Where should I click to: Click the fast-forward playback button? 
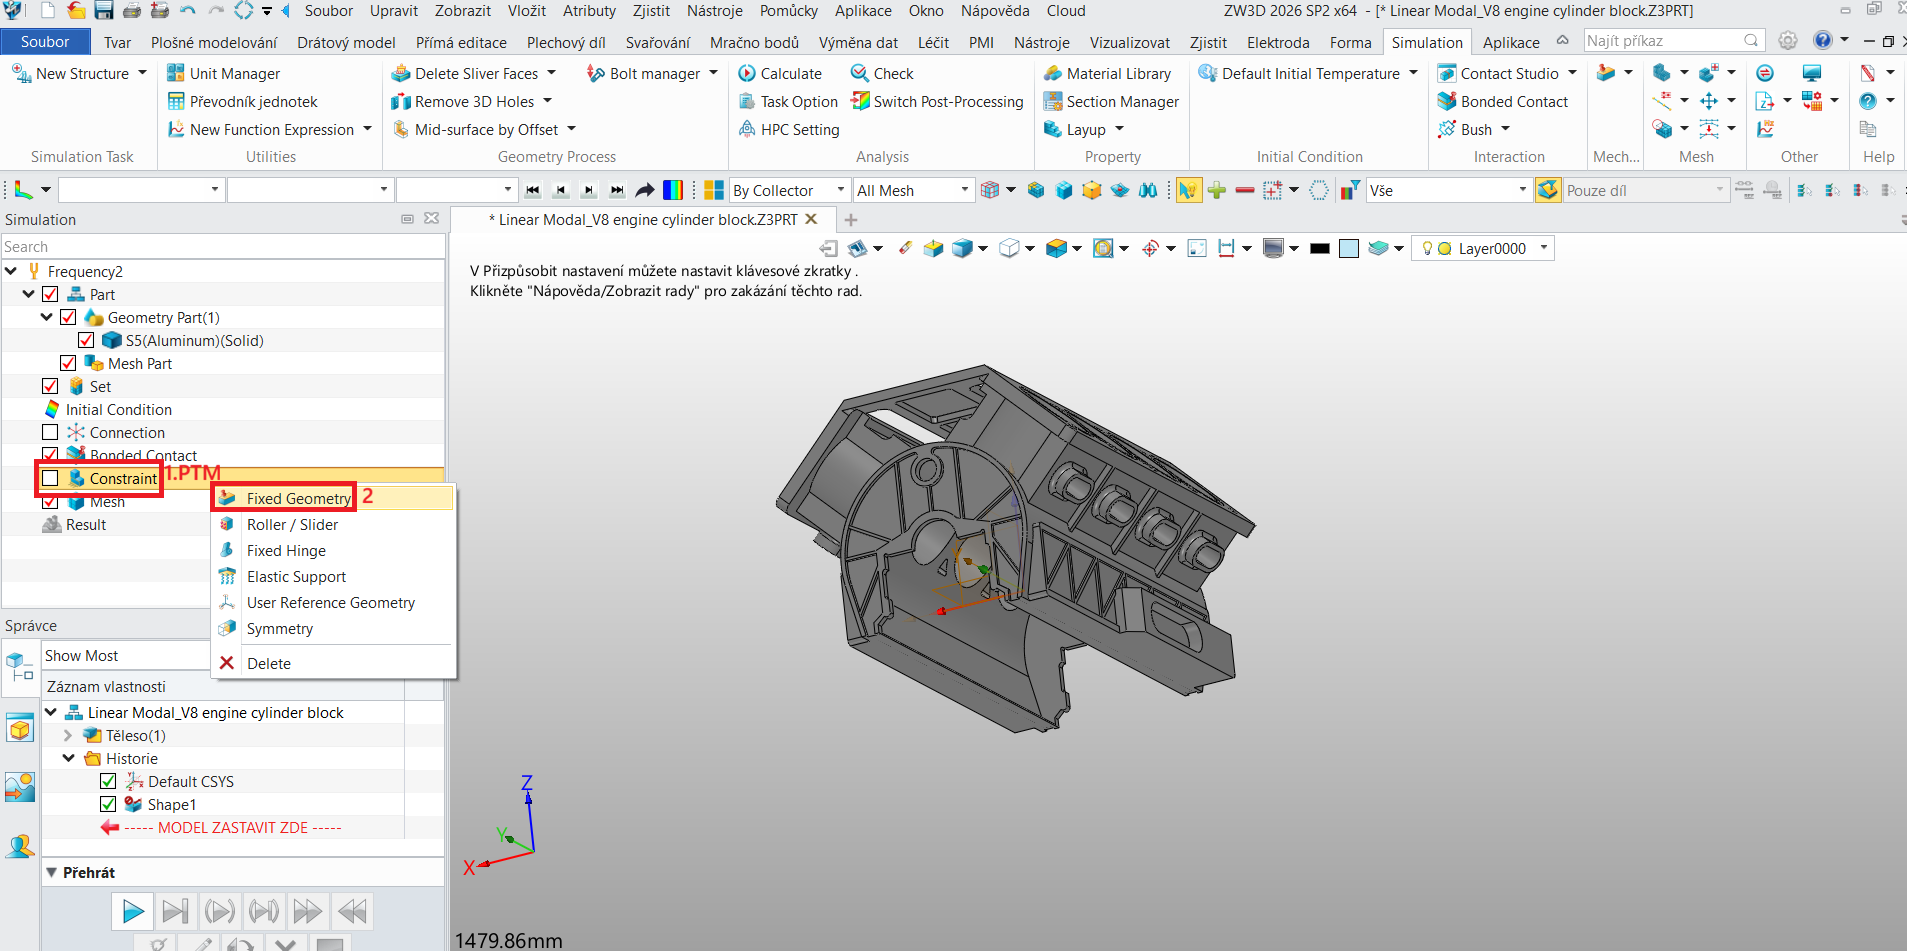[x=307, y=911]
